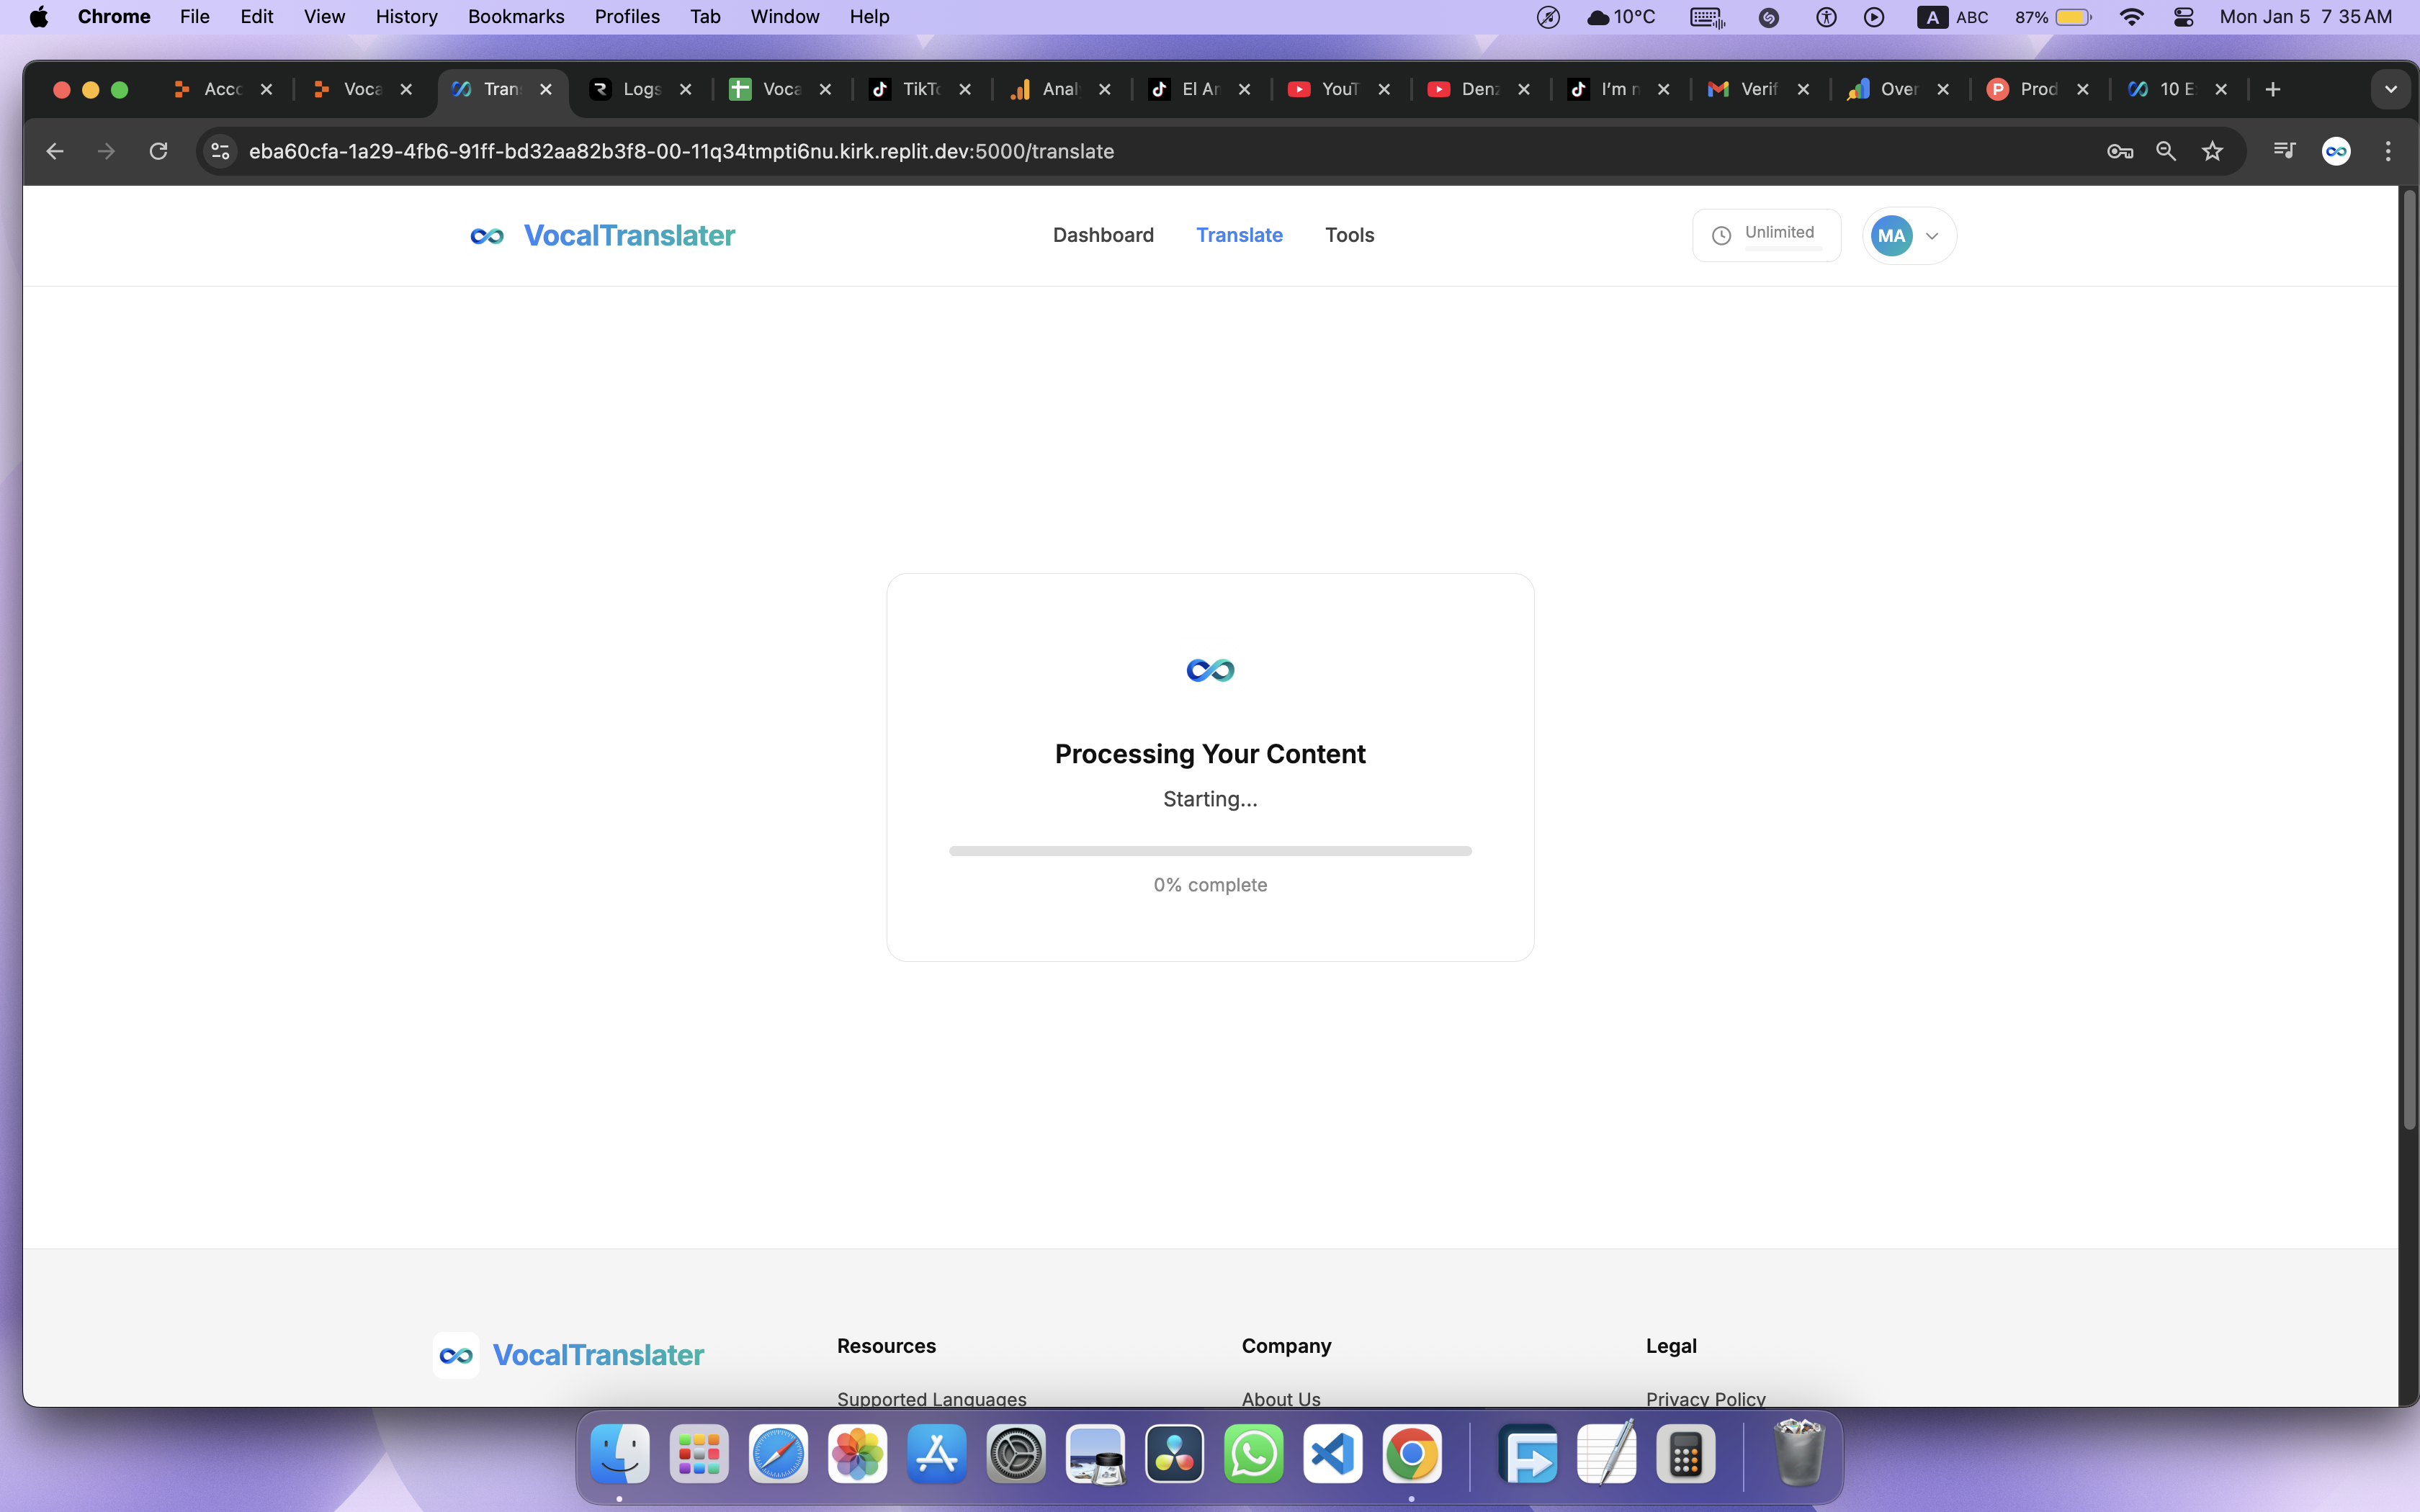Image resolution: width=2420 pixels, height=1512 pixels.
Task: Open the Chrome three-dot menu
Action: 2388,151
